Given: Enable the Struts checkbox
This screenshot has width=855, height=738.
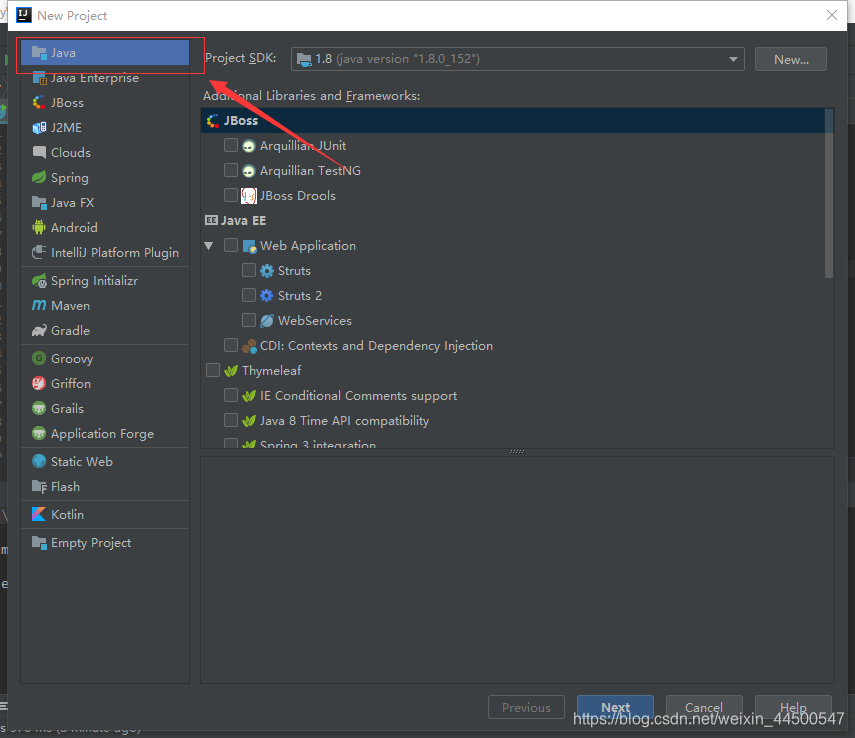Looking at the screenshot, I should 249,270.
